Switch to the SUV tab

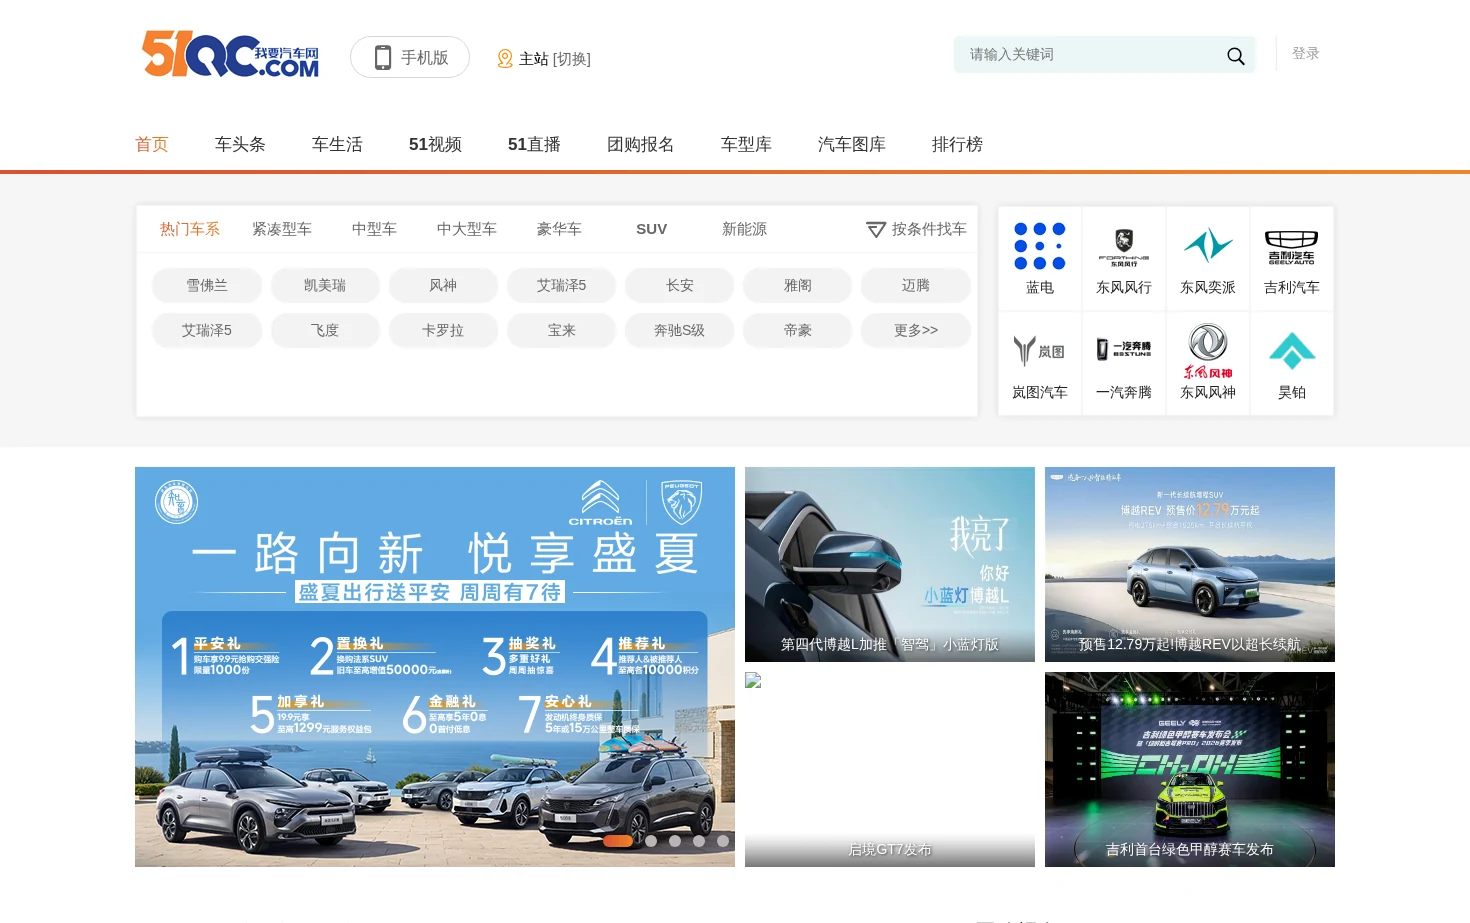[x=652, y=229]
